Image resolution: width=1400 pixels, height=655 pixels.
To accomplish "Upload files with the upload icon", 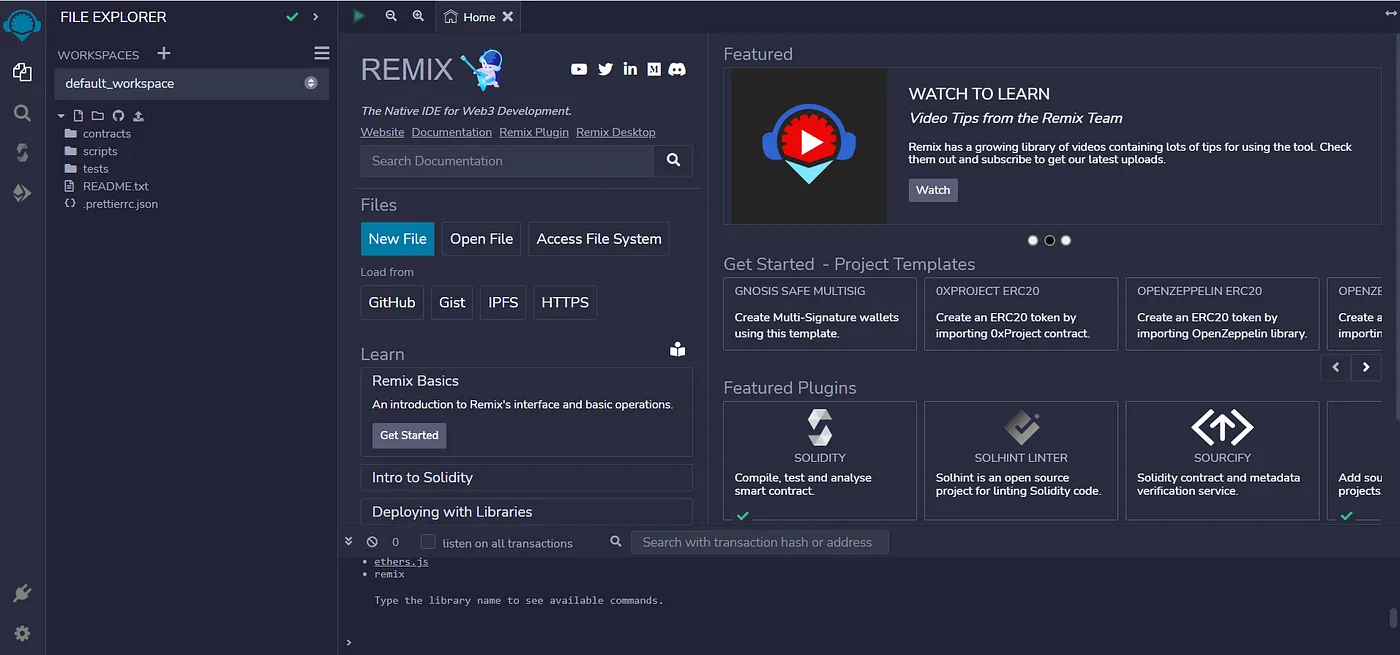I will pyautogui.click(x=138, y=116).
